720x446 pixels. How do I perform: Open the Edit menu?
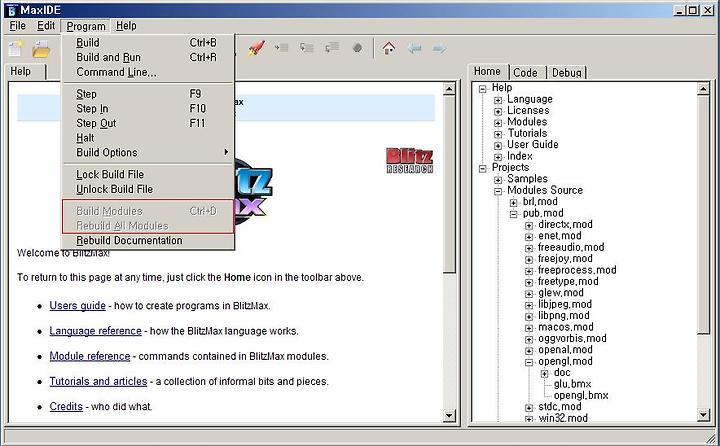click(x=46, y=26)
